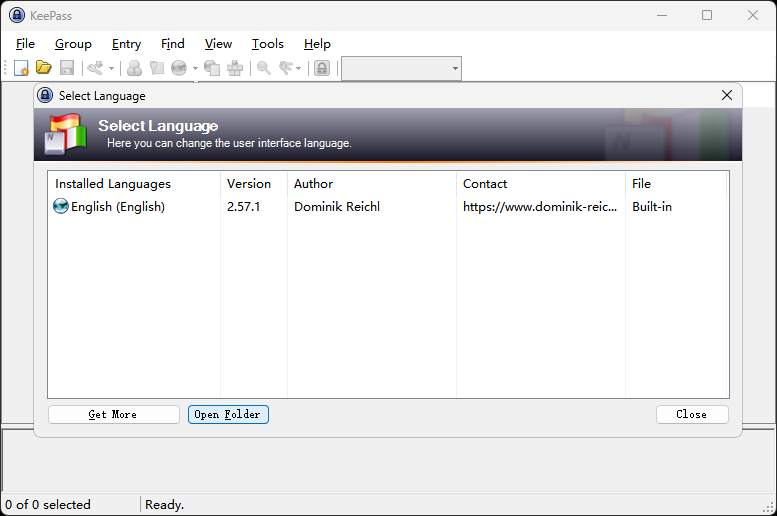
Task: Click the Installed Languages column header
Action: 113,184
